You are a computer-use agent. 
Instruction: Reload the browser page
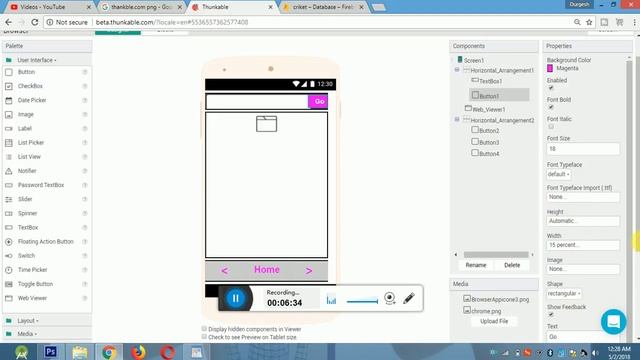35,22
